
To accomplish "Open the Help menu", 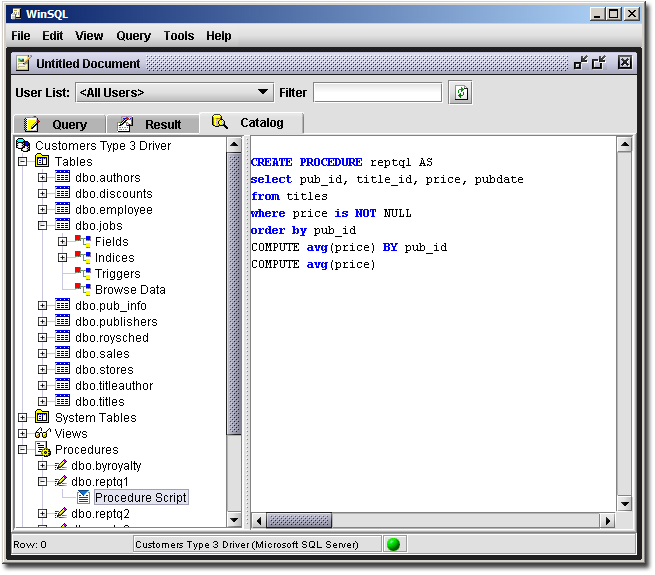I will pos(218,36).
